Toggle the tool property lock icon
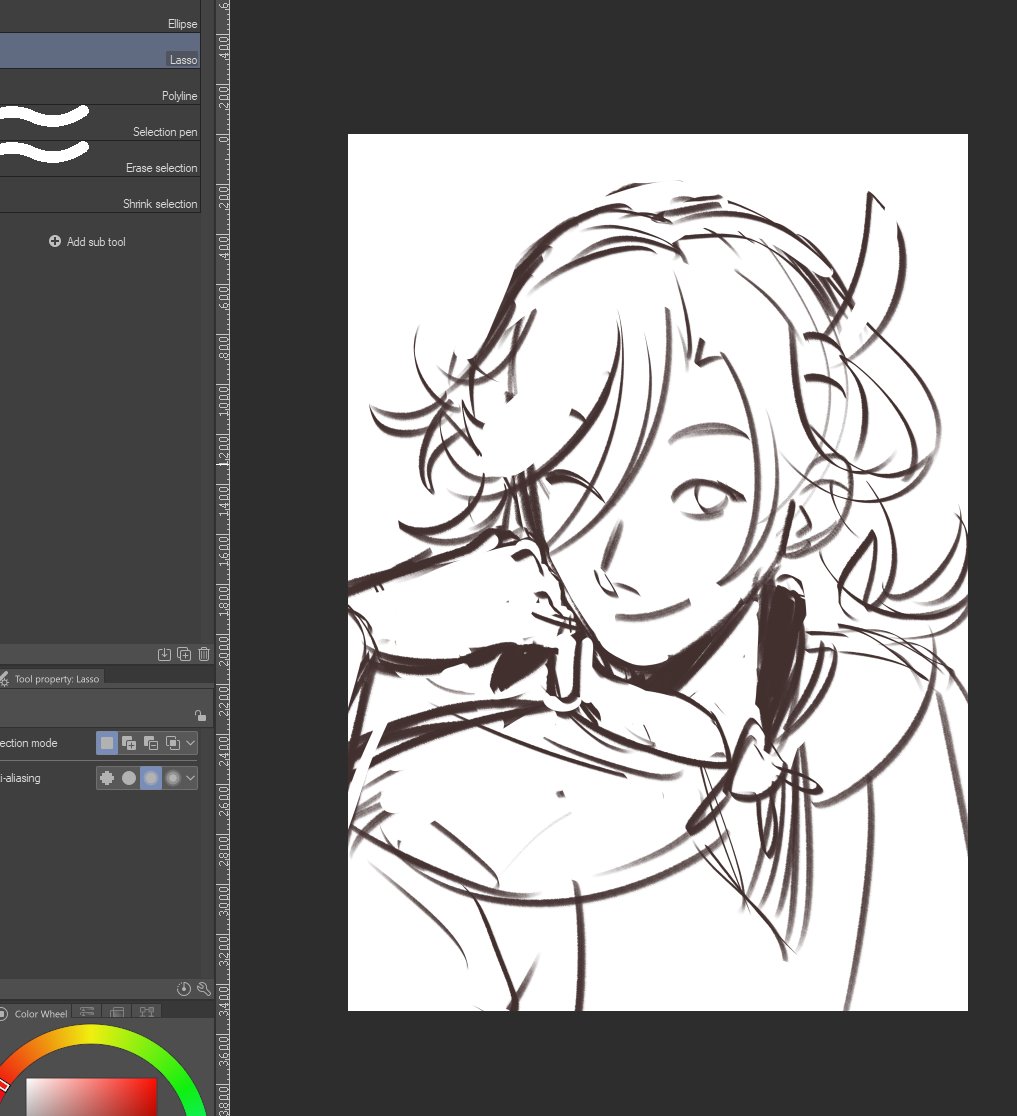This screenshot has width=1017, height=1116. [200, 715]
